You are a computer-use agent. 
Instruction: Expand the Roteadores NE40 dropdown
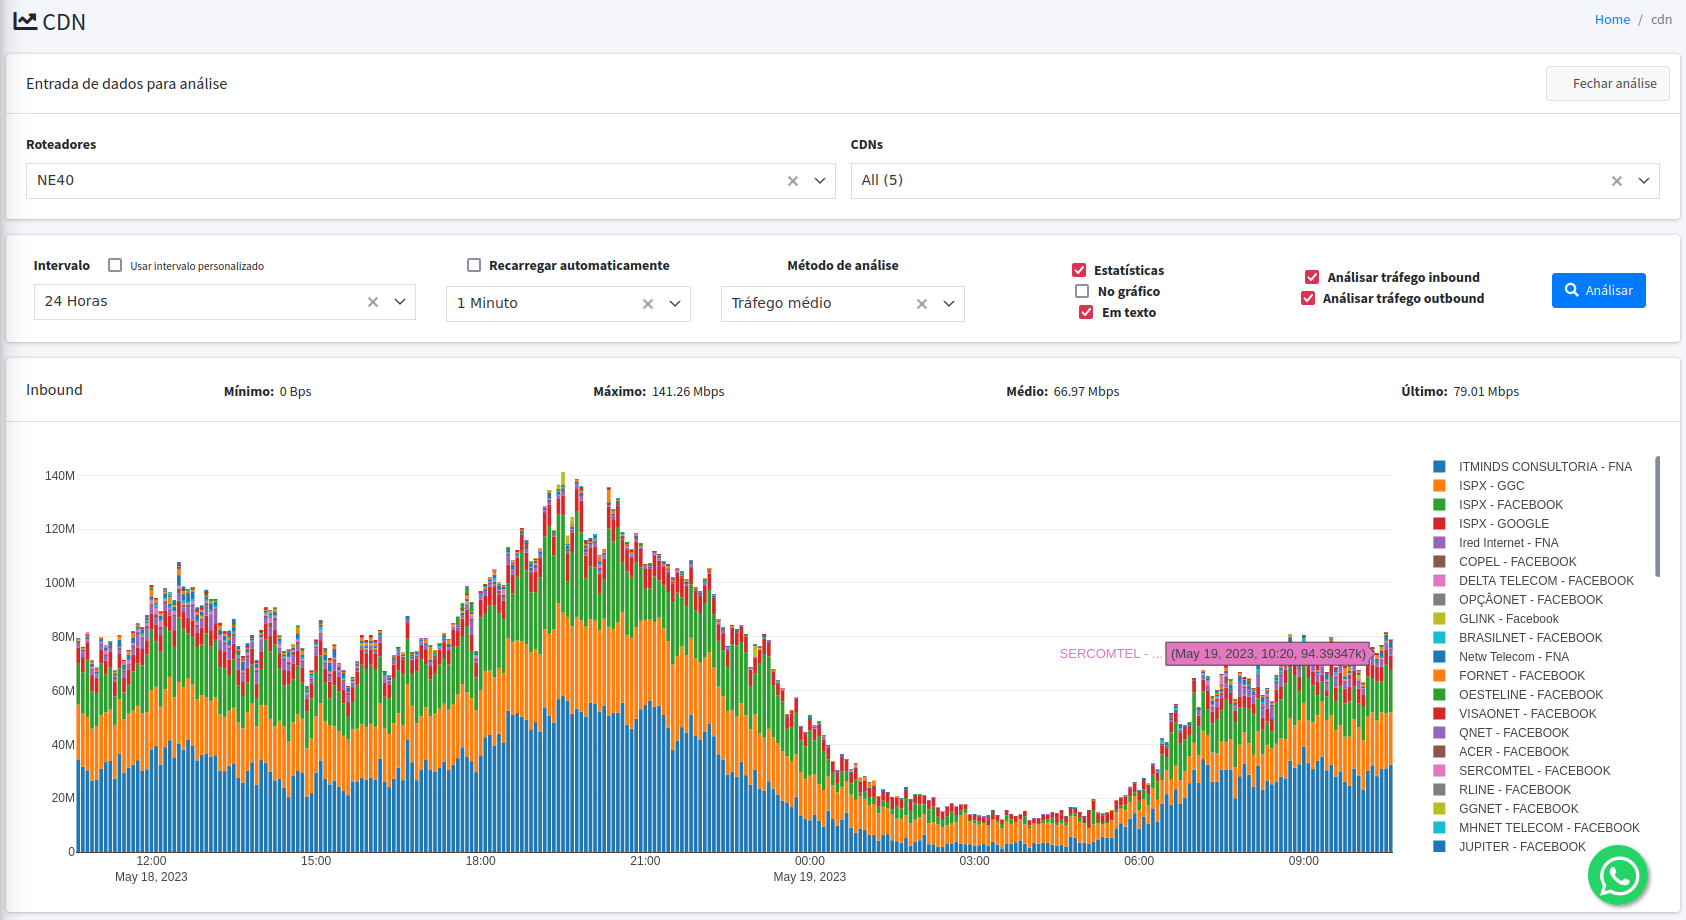click(x=820, y=181)
